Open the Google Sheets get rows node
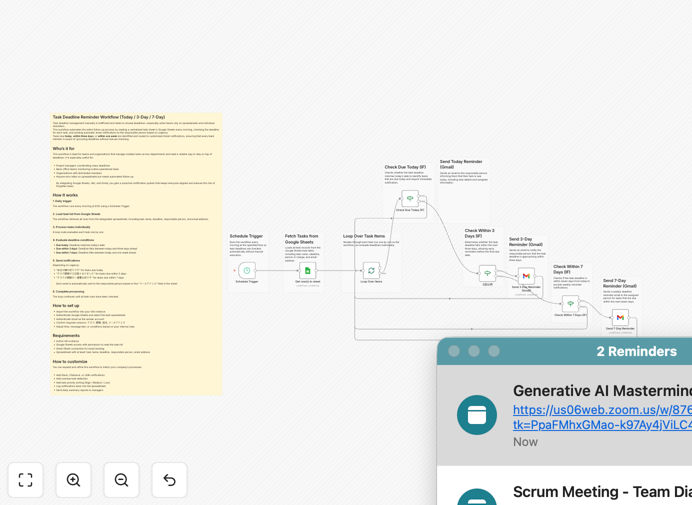692x505 pixels. coord(308,270)
